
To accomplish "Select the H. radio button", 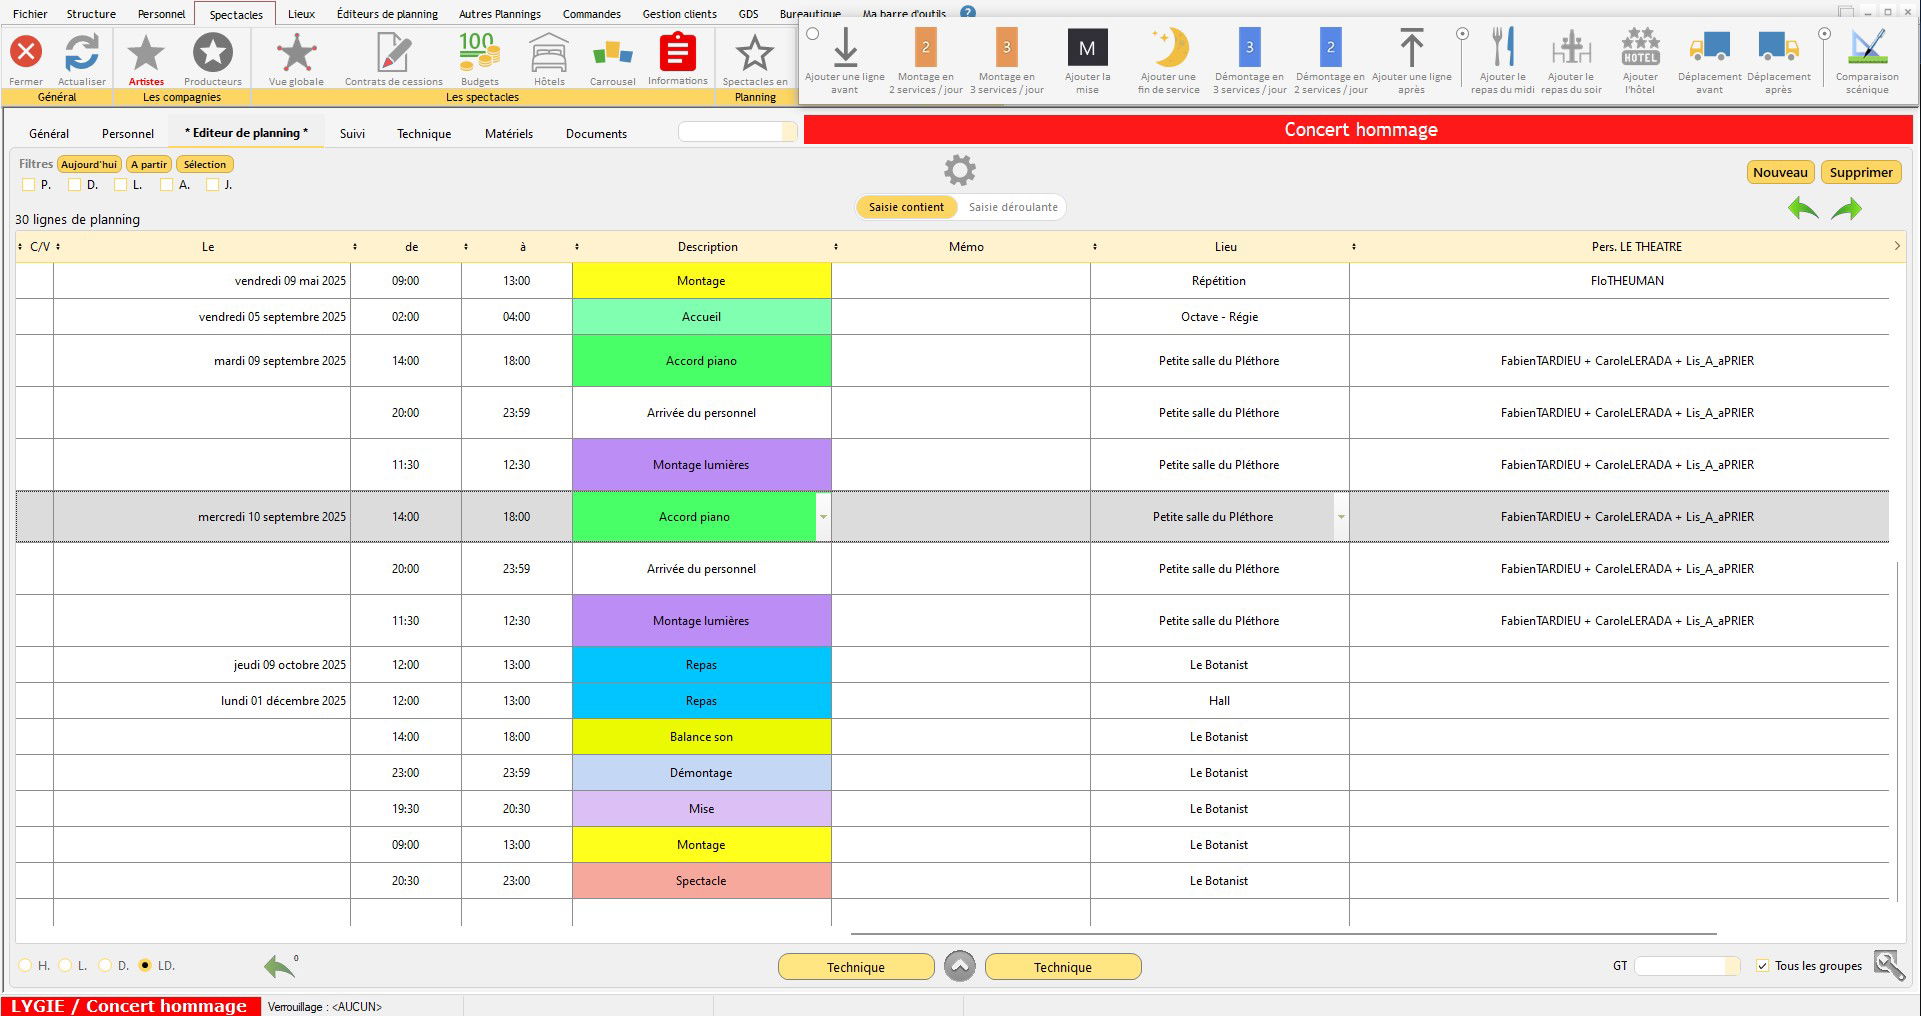I will pyautogui.click(x=26, y=966).
